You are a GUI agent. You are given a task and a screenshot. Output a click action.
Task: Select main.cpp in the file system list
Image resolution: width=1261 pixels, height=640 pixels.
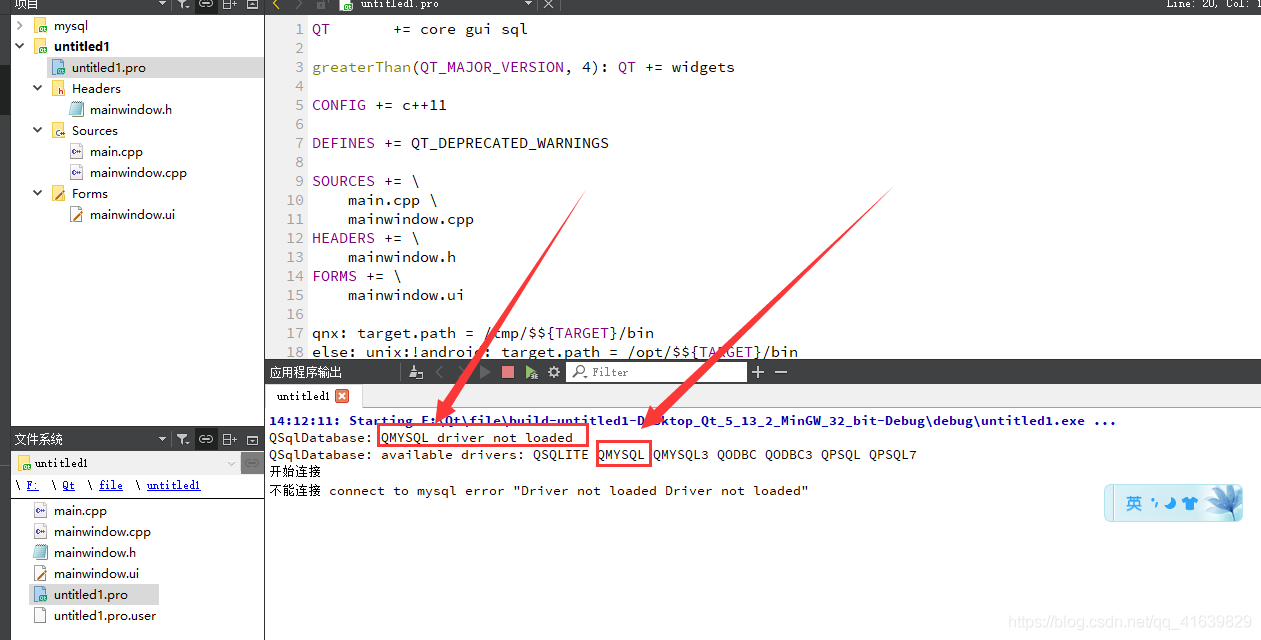(x=80, y=511)
